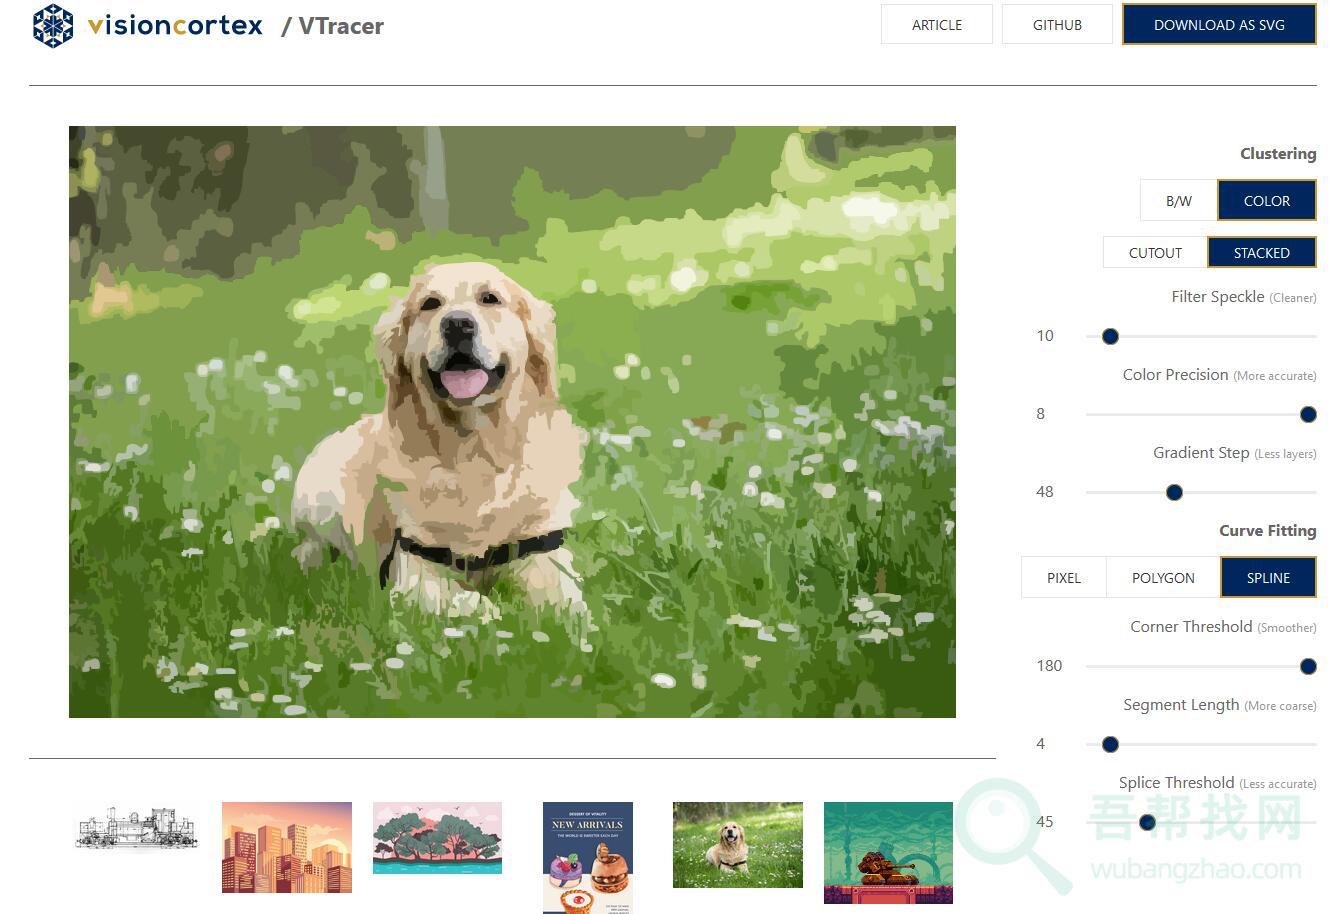Click the Gradient Step slider handle
This screenshot has height=914, width=1339.
[x=1175, y=493]
